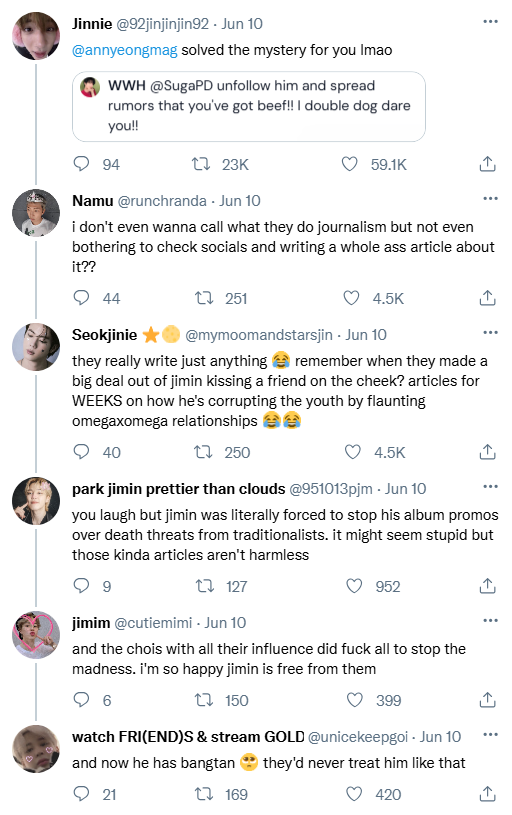Image resolution: width=512 pixels, height=815 pixels.
Task: Like jimim's tweet with 399 likes
Action: point(355,700)
